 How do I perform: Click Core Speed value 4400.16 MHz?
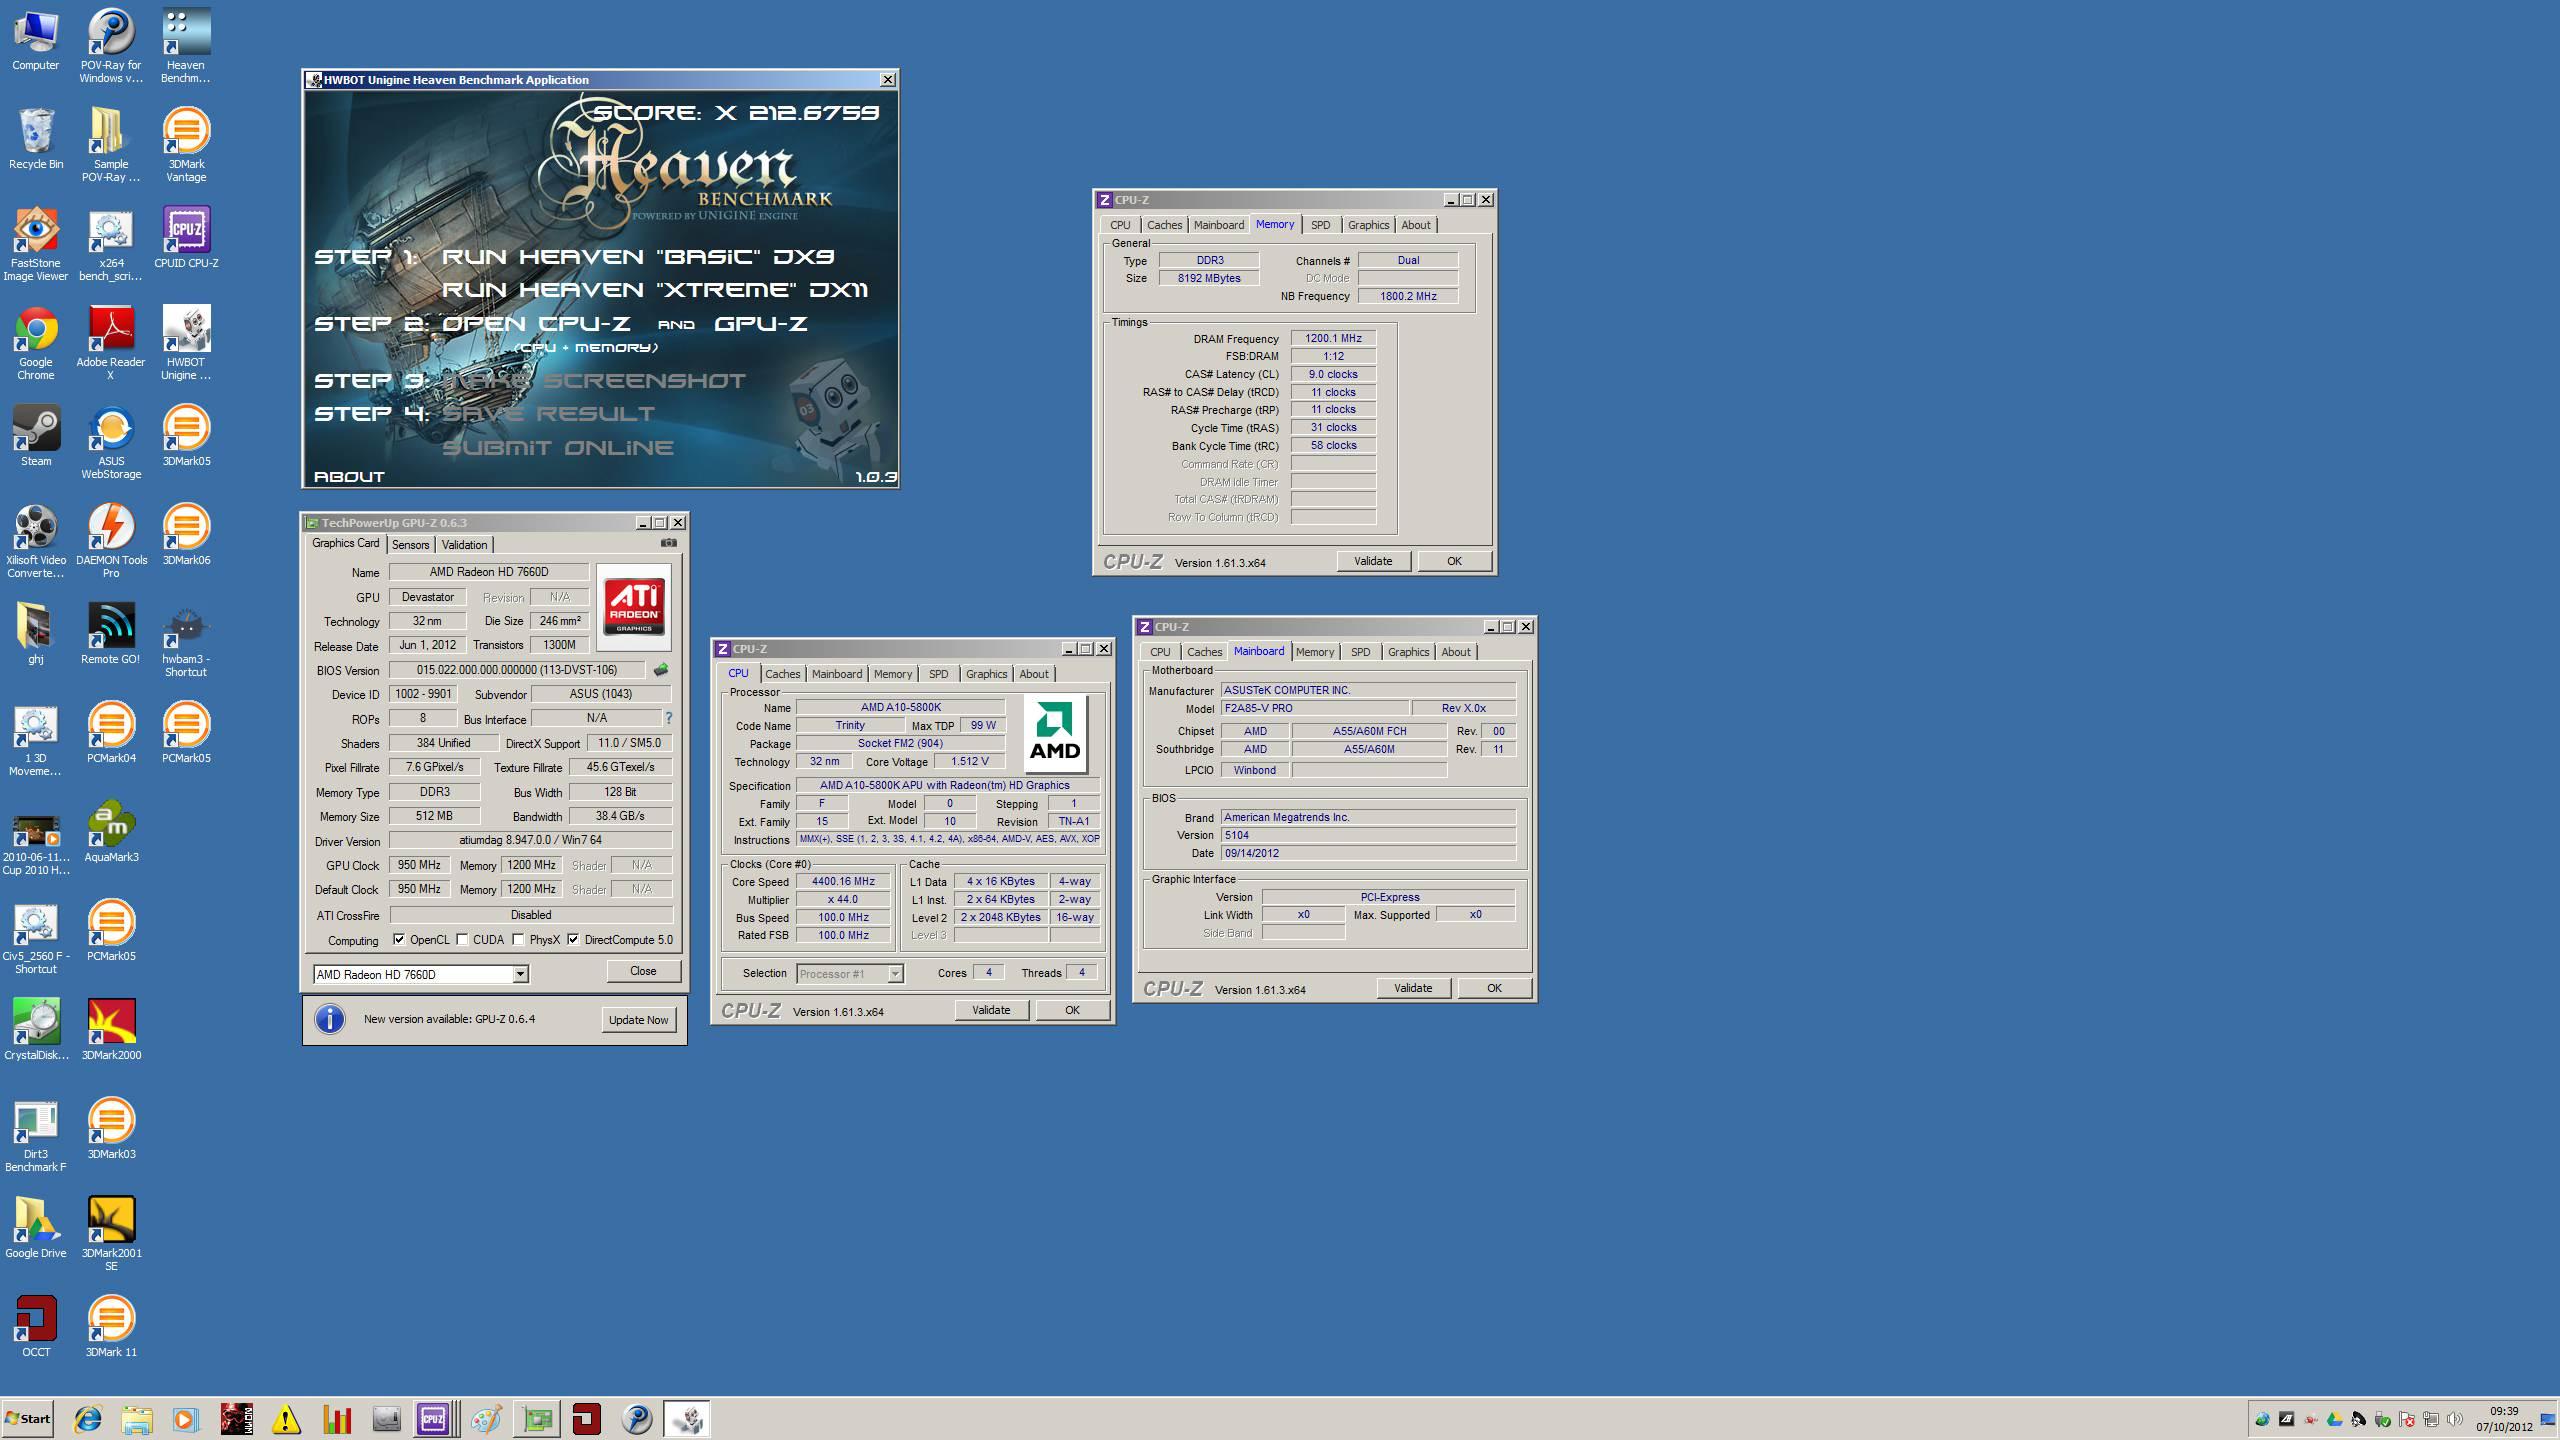843,882
